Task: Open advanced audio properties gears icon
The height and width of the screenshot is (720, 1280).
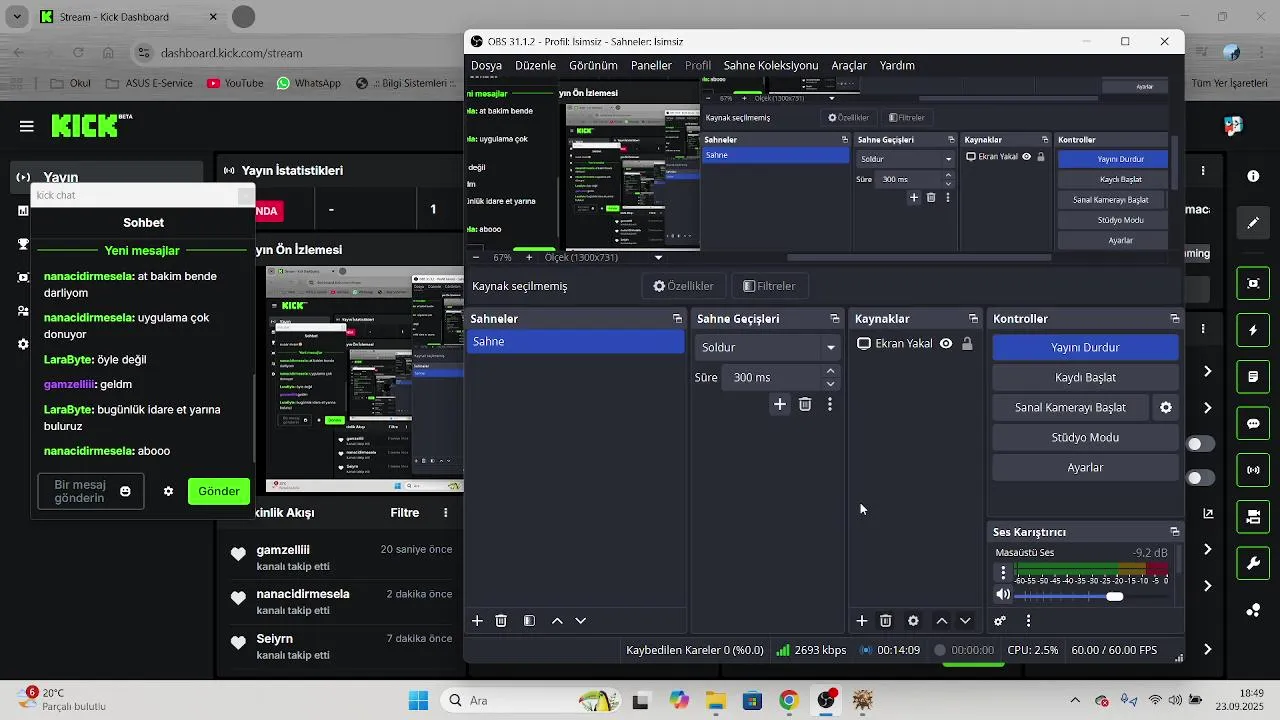Action: [x=1000, y=621]
